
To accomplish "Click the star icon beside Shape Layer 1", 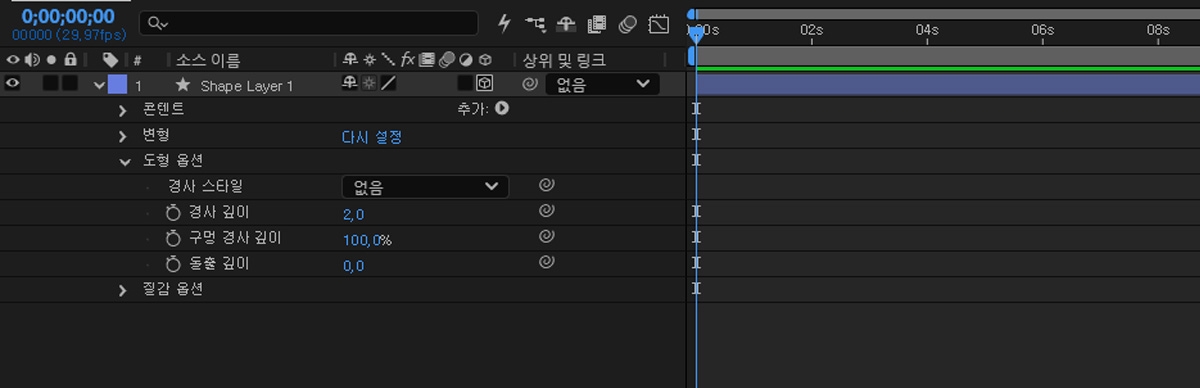I will tap(183, 85).
